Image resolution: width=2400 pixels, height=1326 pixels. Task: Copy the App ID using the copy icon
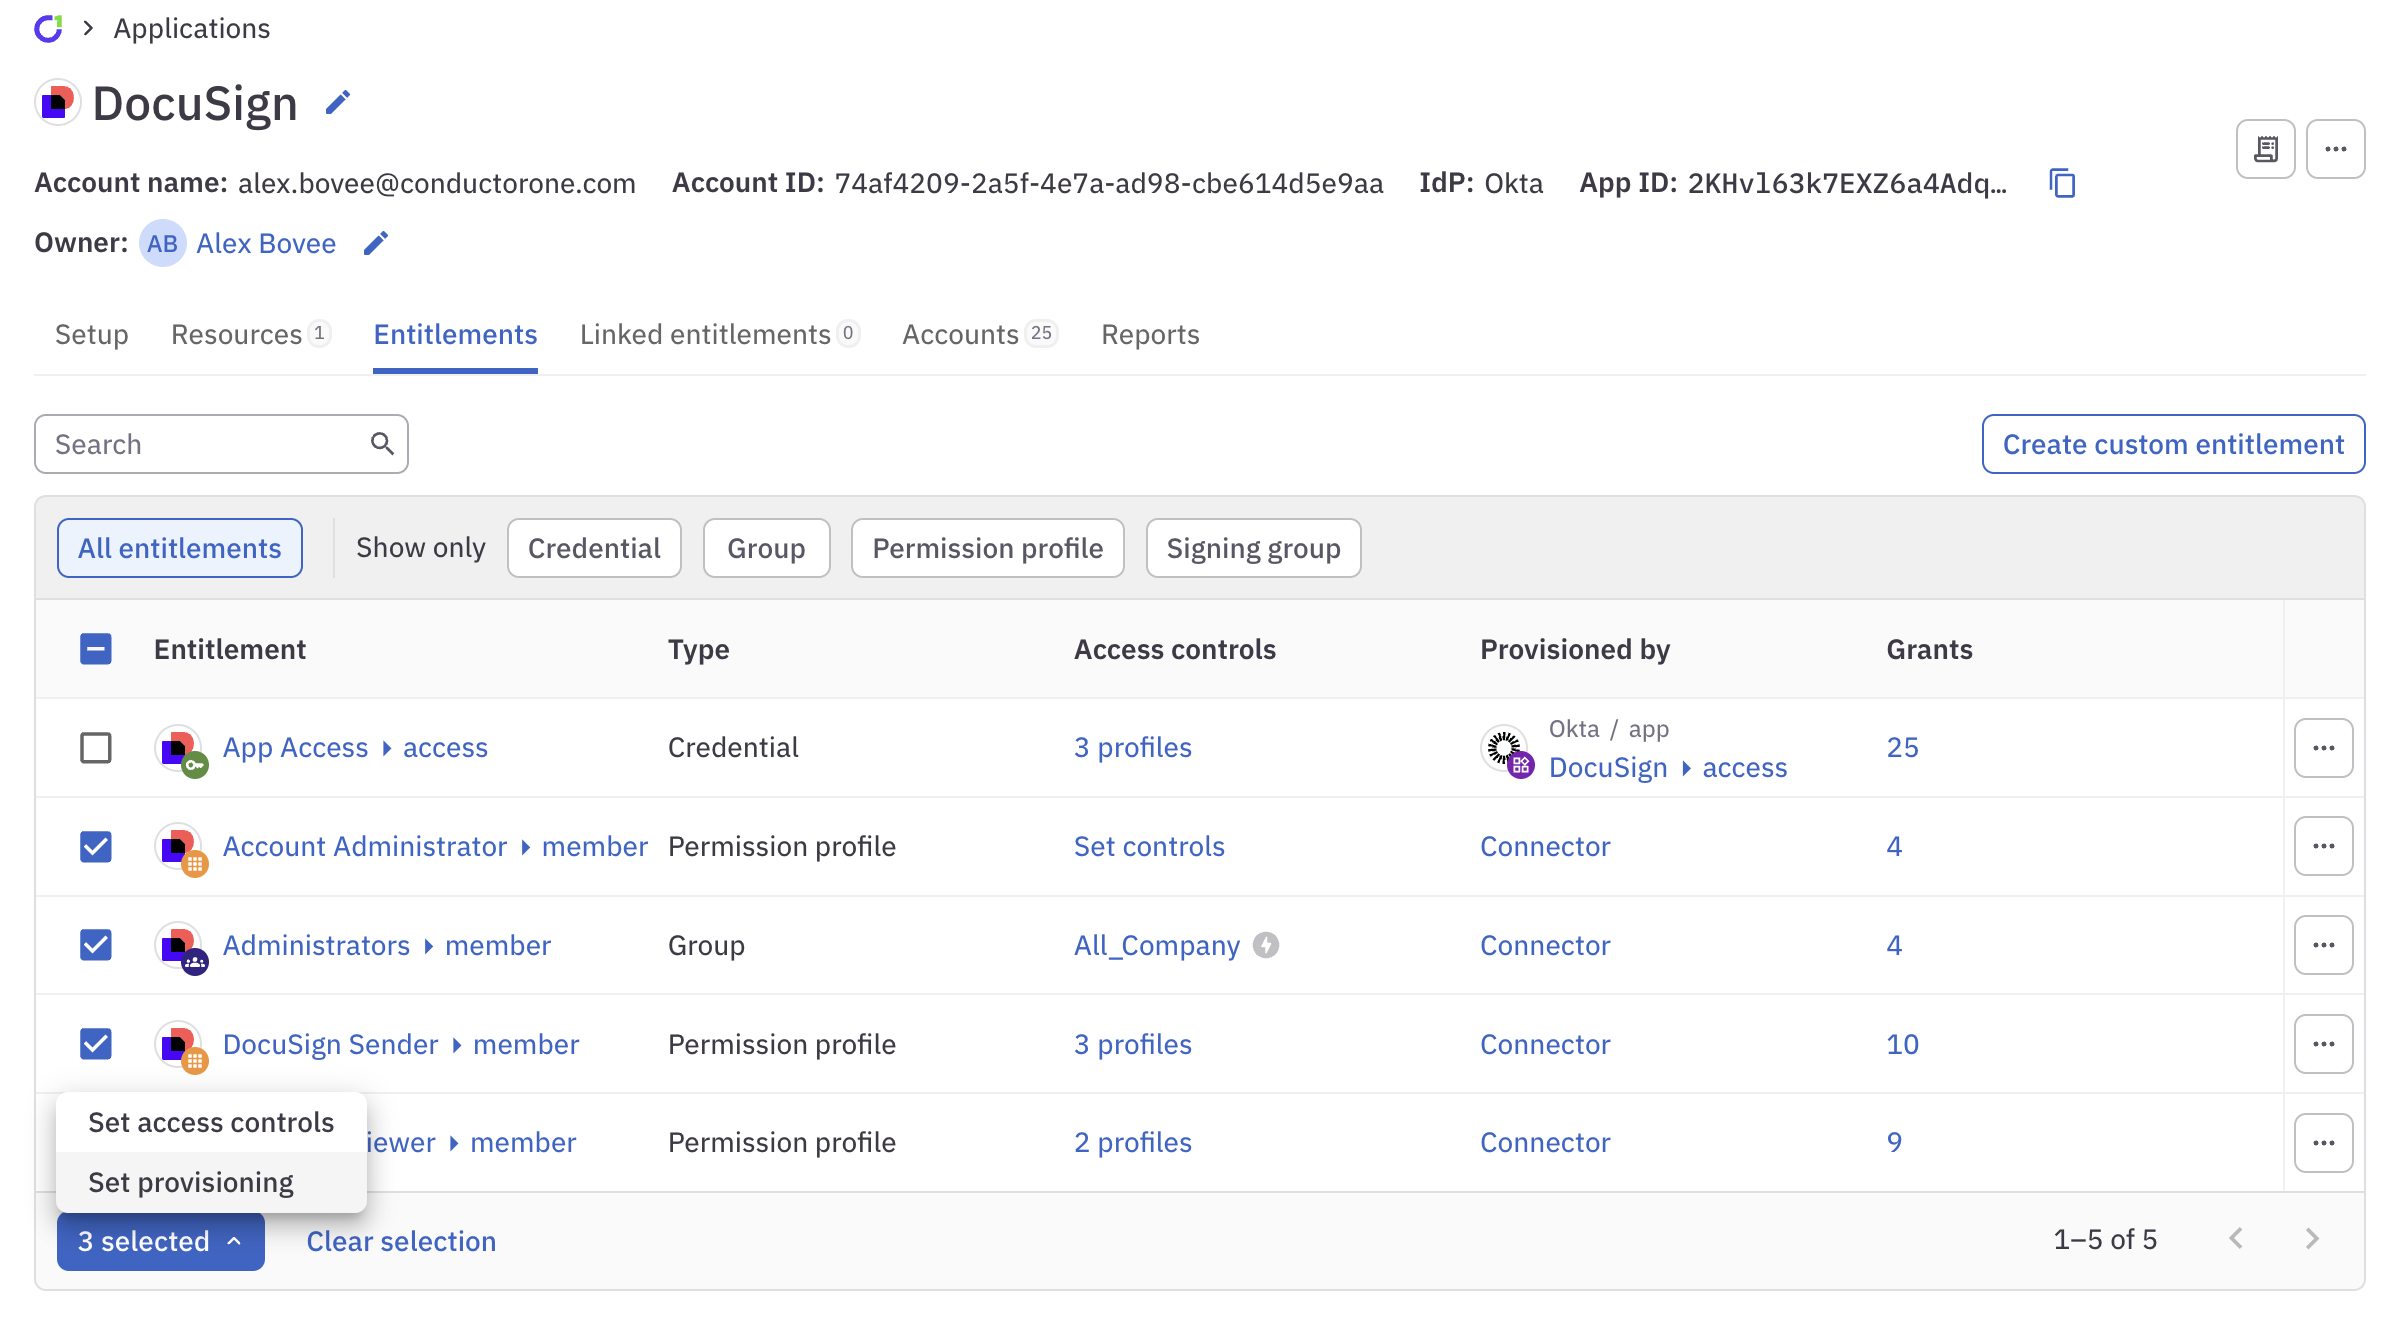[x=2062, y=183]
